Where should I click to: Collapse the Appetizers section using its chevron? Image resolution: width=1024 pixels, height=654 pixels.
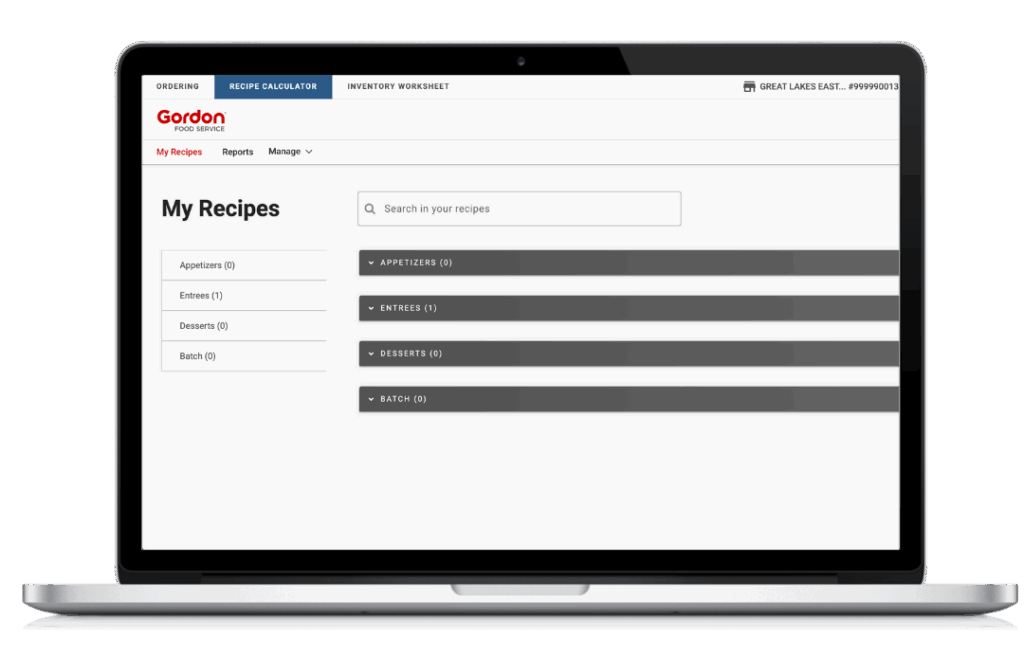371,263
